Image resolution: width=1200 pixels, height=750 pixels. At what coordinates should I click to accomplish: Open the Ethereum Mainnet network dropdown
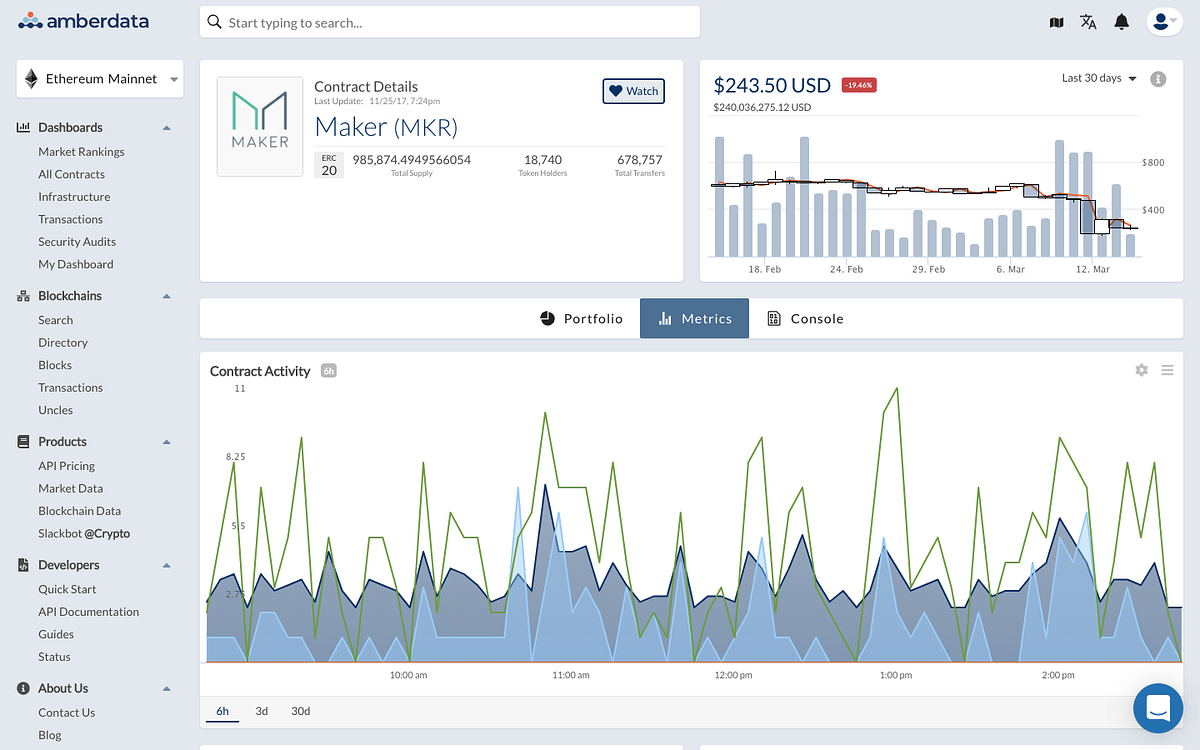(98, 78)
